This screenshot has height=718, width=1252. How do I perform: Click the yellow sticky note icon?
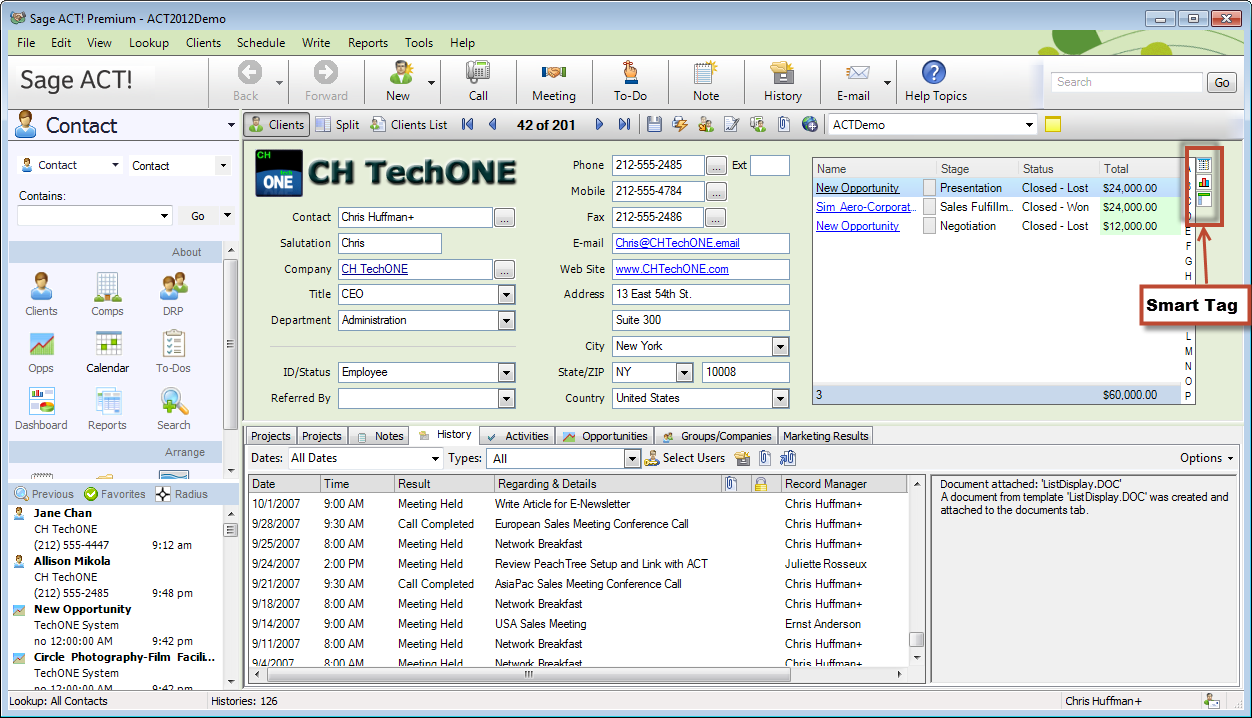coord(1052,125)
